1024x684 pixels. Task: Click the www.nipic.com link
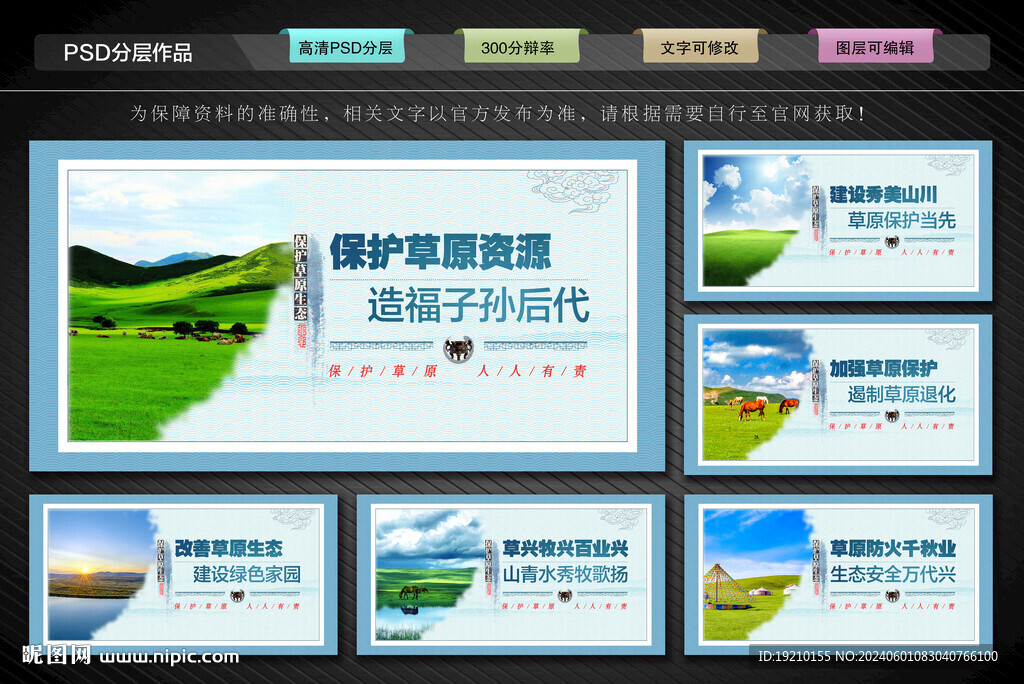tap(169, 656)
